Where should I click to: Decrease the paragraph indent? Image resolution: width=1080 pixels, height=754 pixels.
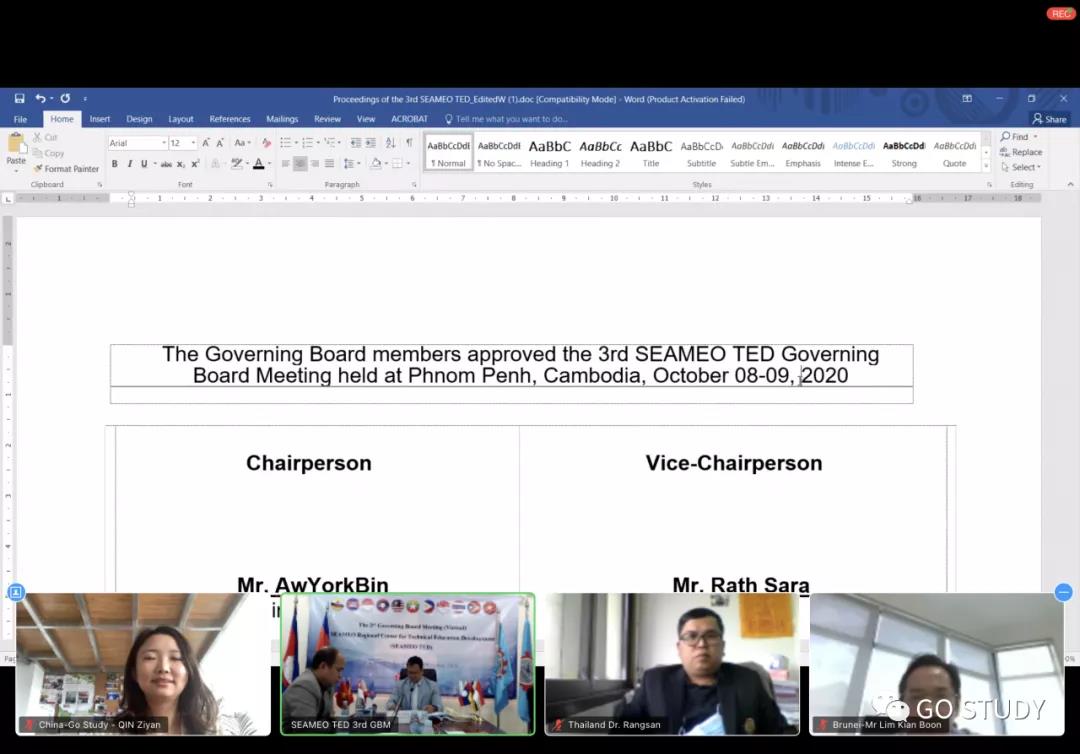(x=355, y=143)
